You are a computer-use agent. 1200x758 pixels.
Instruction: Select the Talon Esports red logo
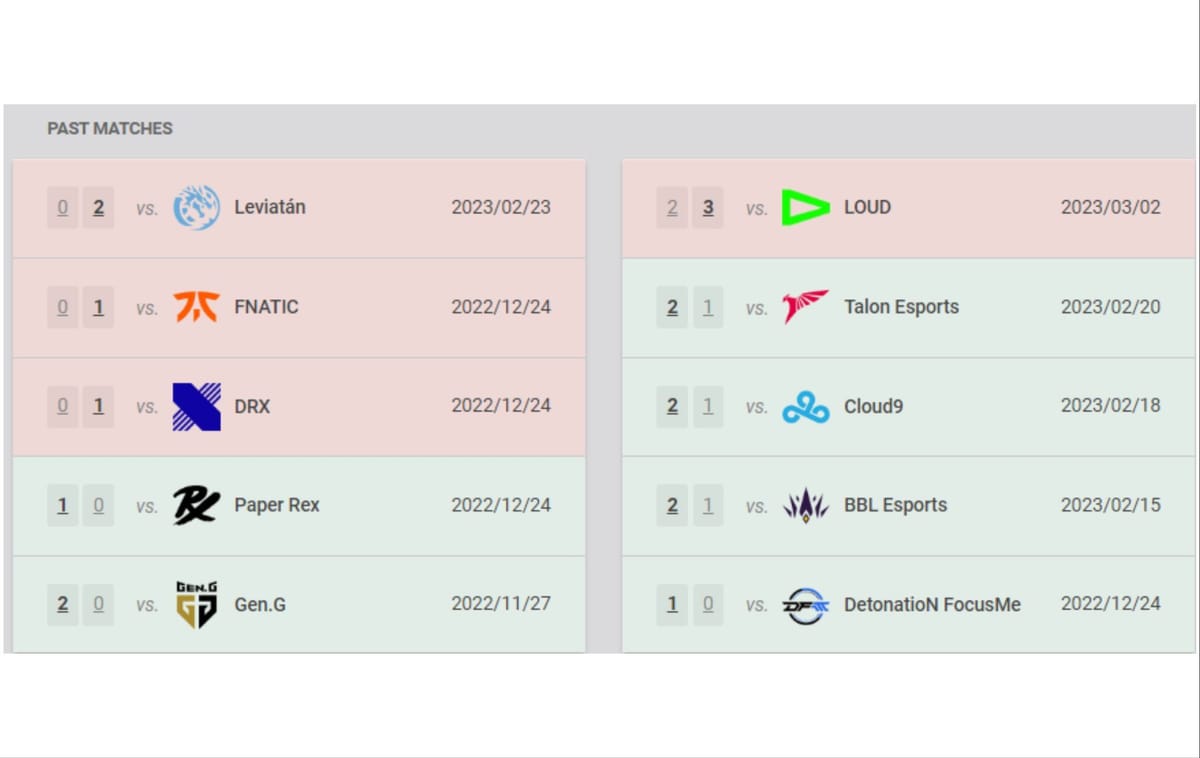click(805, 307)
